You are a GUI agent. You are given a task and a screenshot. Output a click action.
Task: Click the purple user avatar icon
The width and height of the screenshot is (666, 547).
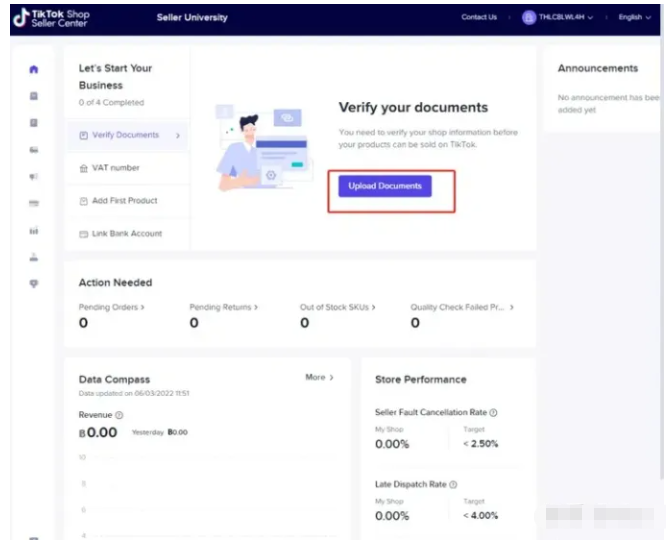coord(529,17)
